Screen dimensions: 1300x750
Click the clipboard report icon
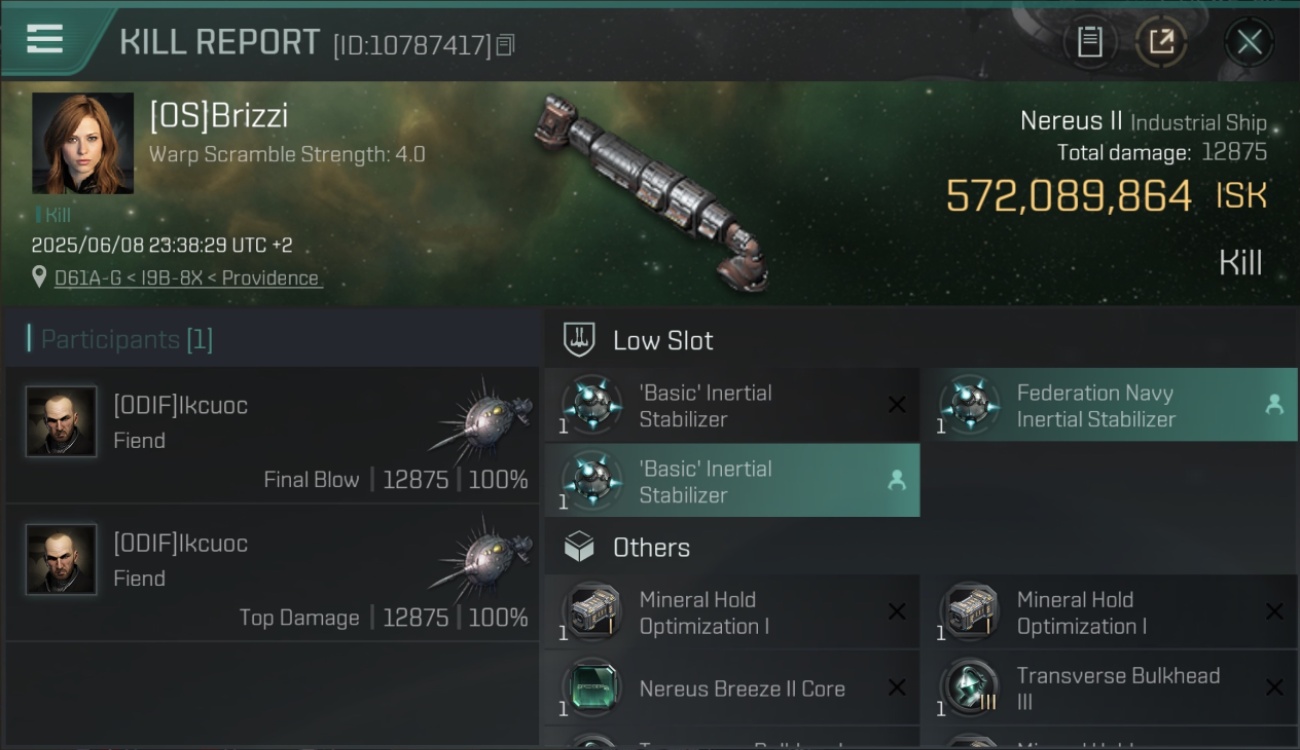coord(1089,42)
